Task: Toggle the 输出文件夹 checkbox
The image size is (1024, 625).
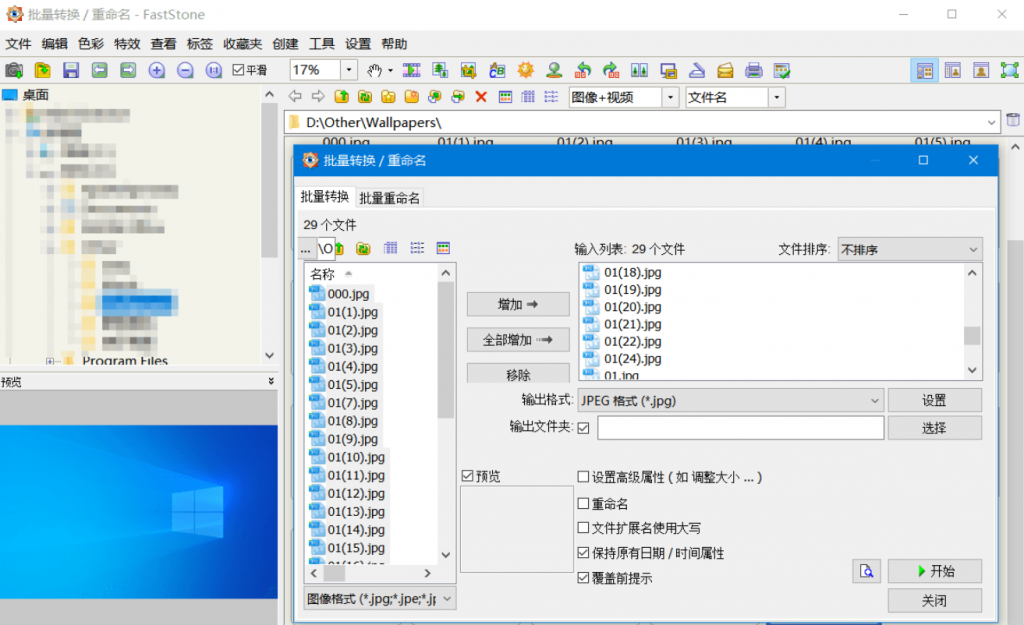Action: pos(583,428)
